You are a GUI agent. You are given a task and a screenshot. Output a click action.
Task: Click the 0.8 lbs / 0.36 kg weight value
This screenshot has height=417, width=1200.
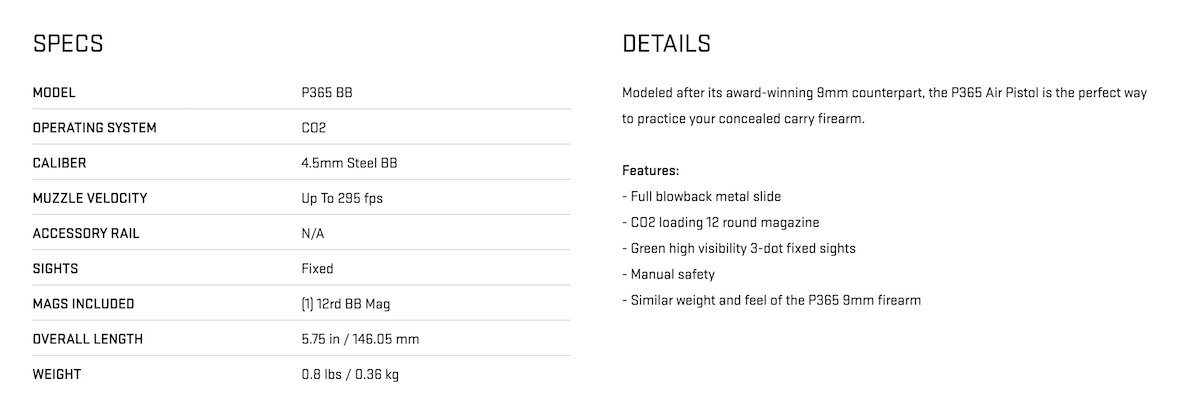(352, 374)
